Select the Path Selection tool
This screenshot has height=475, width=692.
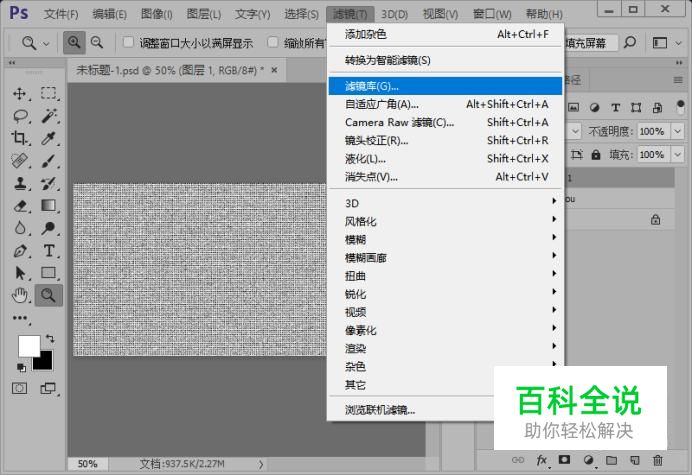(20, 273)
